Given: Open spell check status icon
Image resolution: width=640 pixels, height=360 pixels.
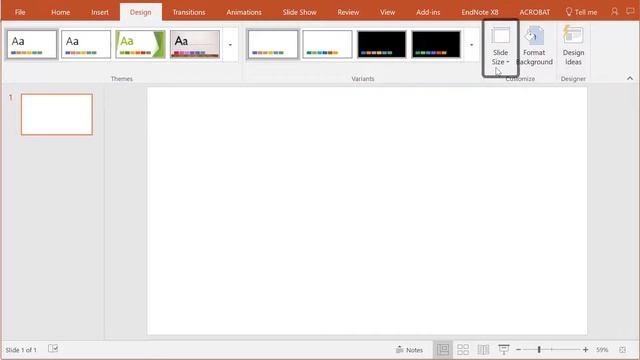Looking at the screenshot, I should (53, 349).
